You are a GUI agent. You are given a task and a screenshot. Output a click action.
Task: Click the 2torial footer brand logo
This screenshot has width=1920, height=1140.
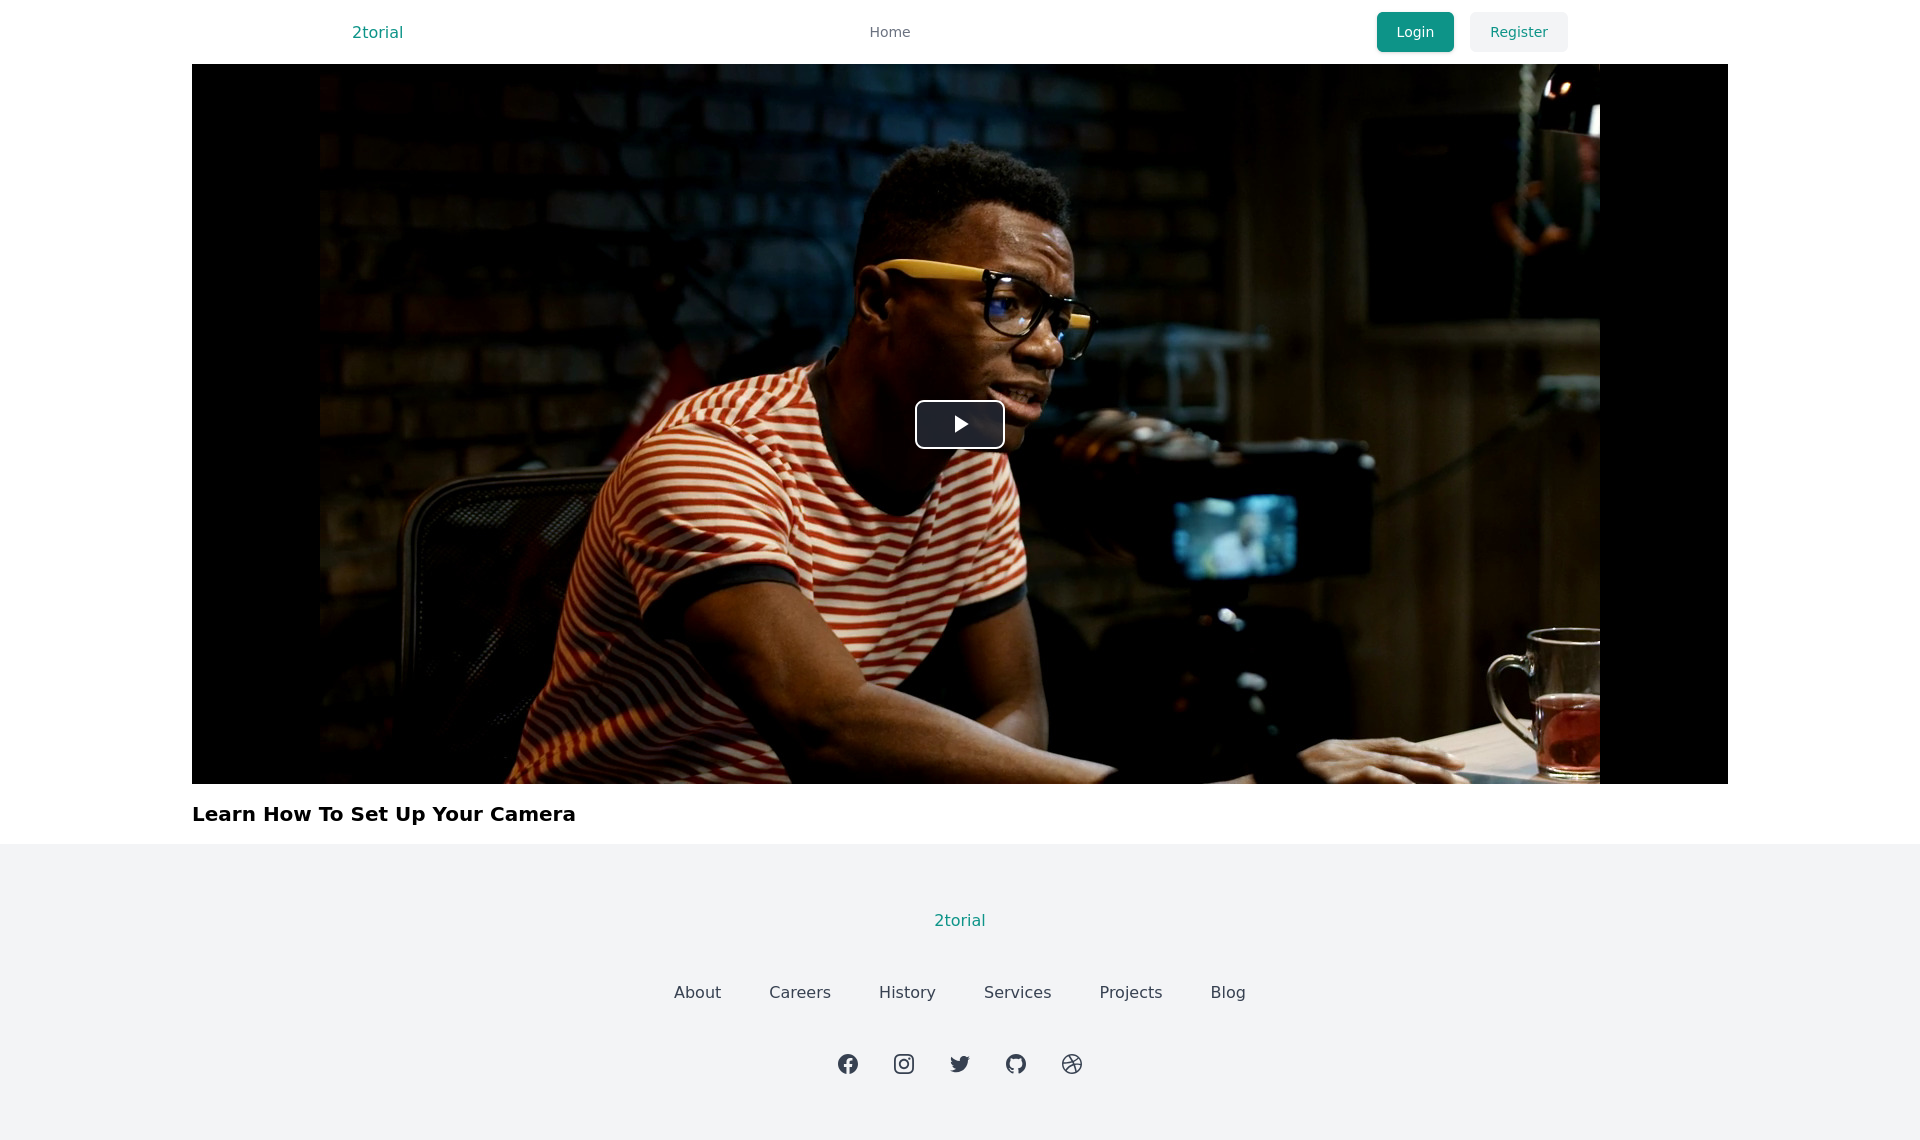click(959, 920)
